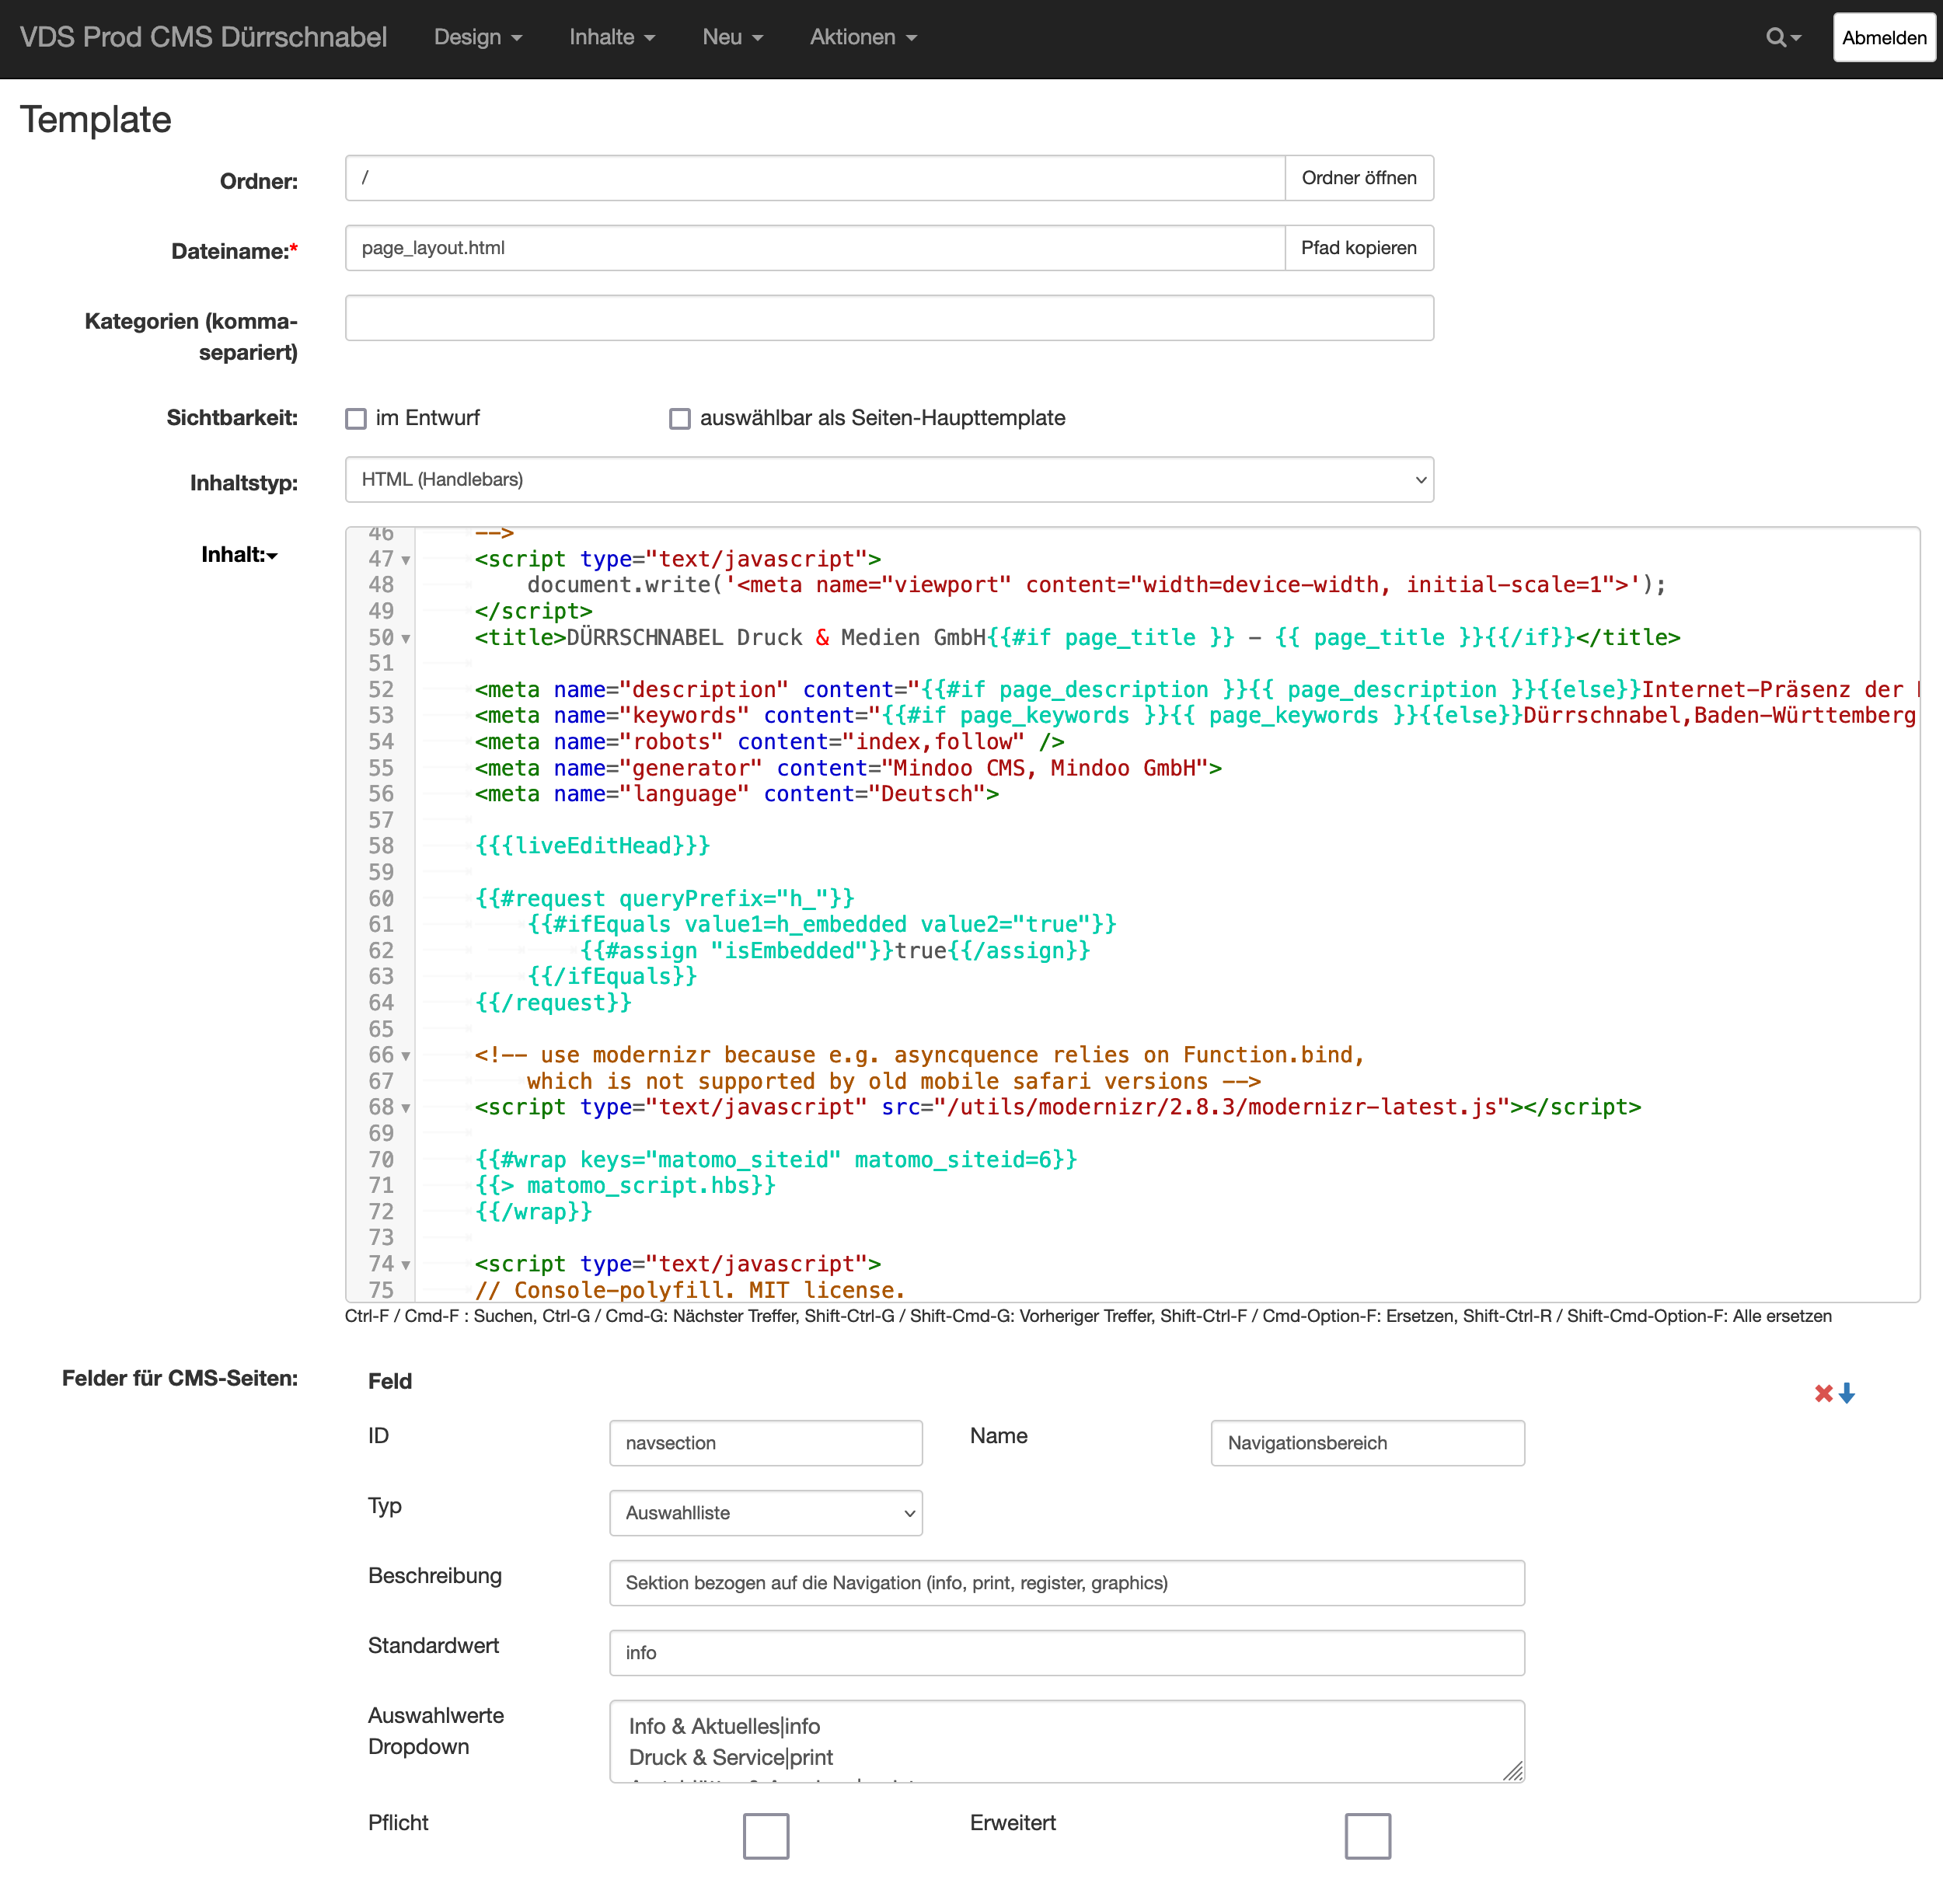The height and width of the screenshot is (1904, 1943).
Task: Focus the Kategorien input field
Action: (889, 318)
